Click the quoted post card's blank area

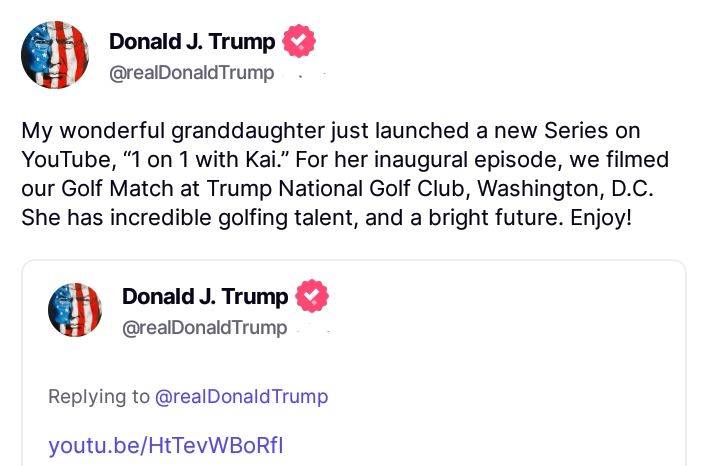click(x=500, y=360)
